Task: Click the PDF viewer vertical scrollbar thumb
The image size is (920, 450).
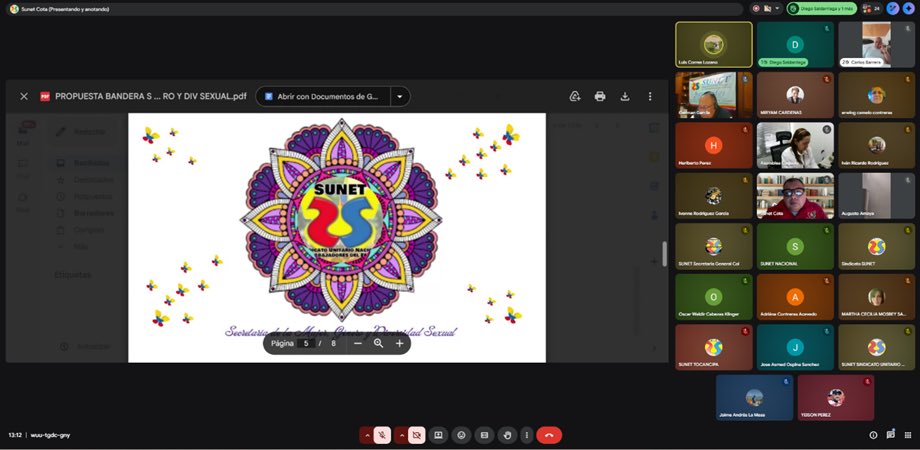Action: click(x=665, y=254)
